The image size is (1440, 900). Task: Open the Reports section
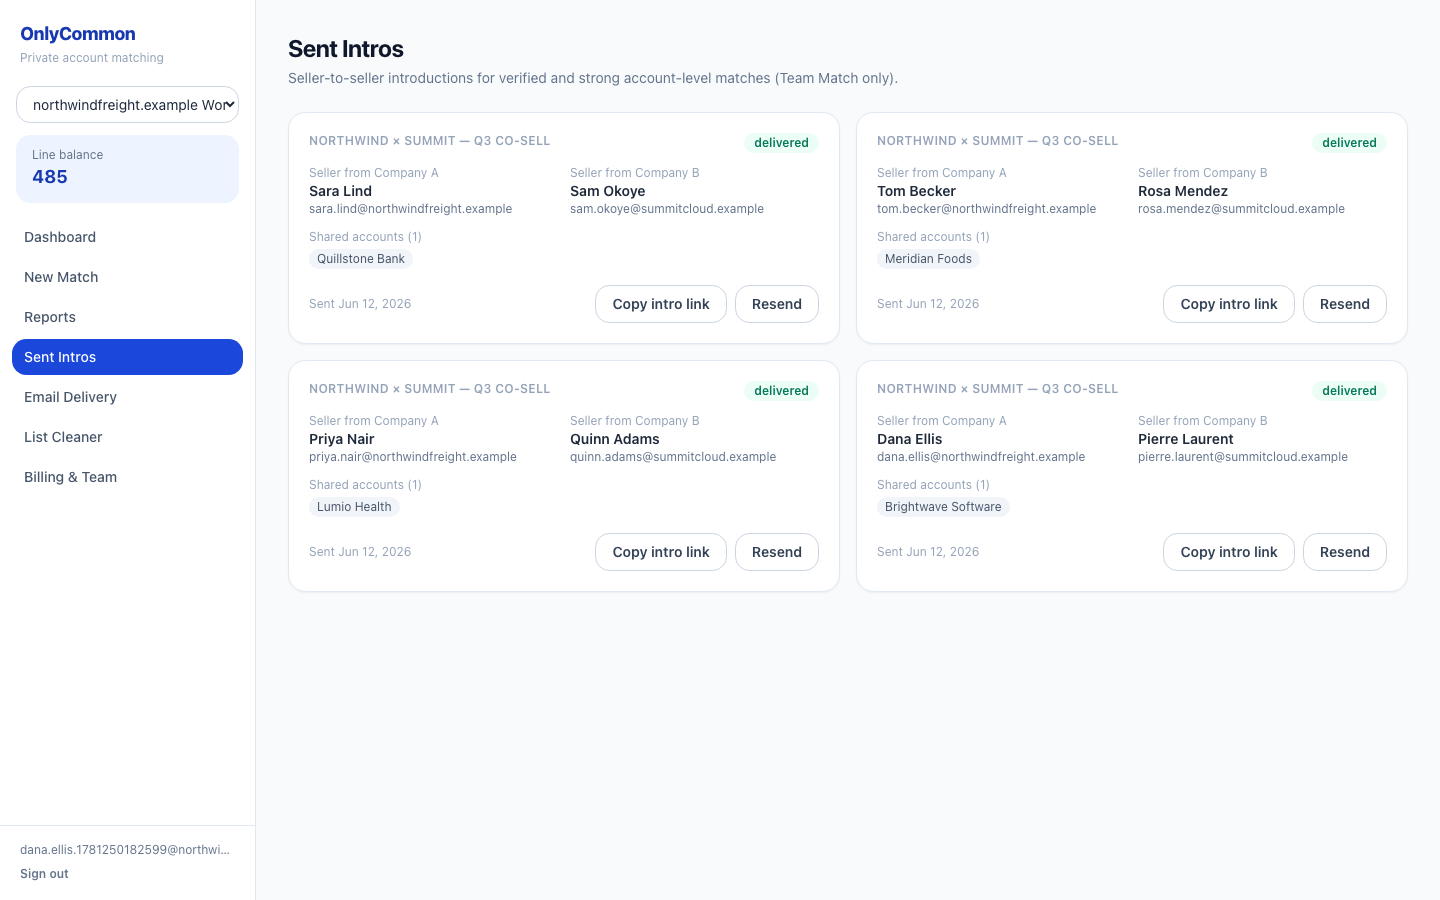click(x=127, y=317)
